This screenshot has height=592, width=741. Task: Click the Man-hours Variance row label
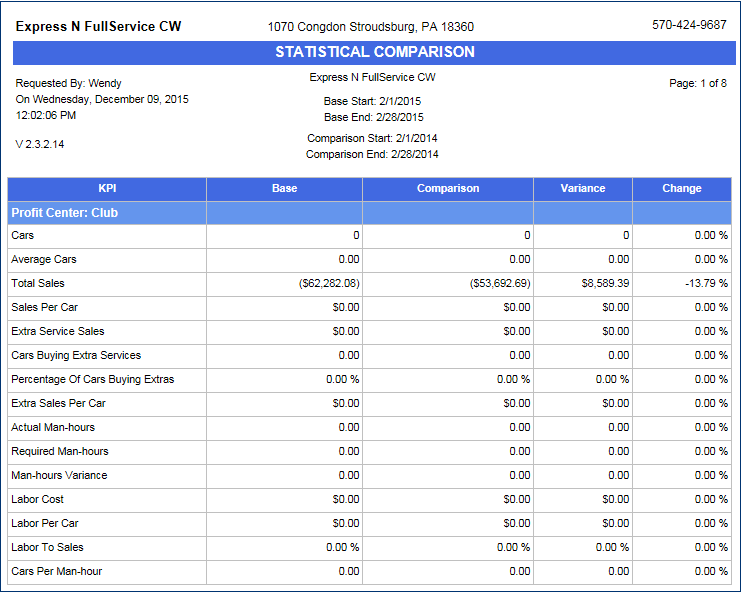[x=59, y=475]
